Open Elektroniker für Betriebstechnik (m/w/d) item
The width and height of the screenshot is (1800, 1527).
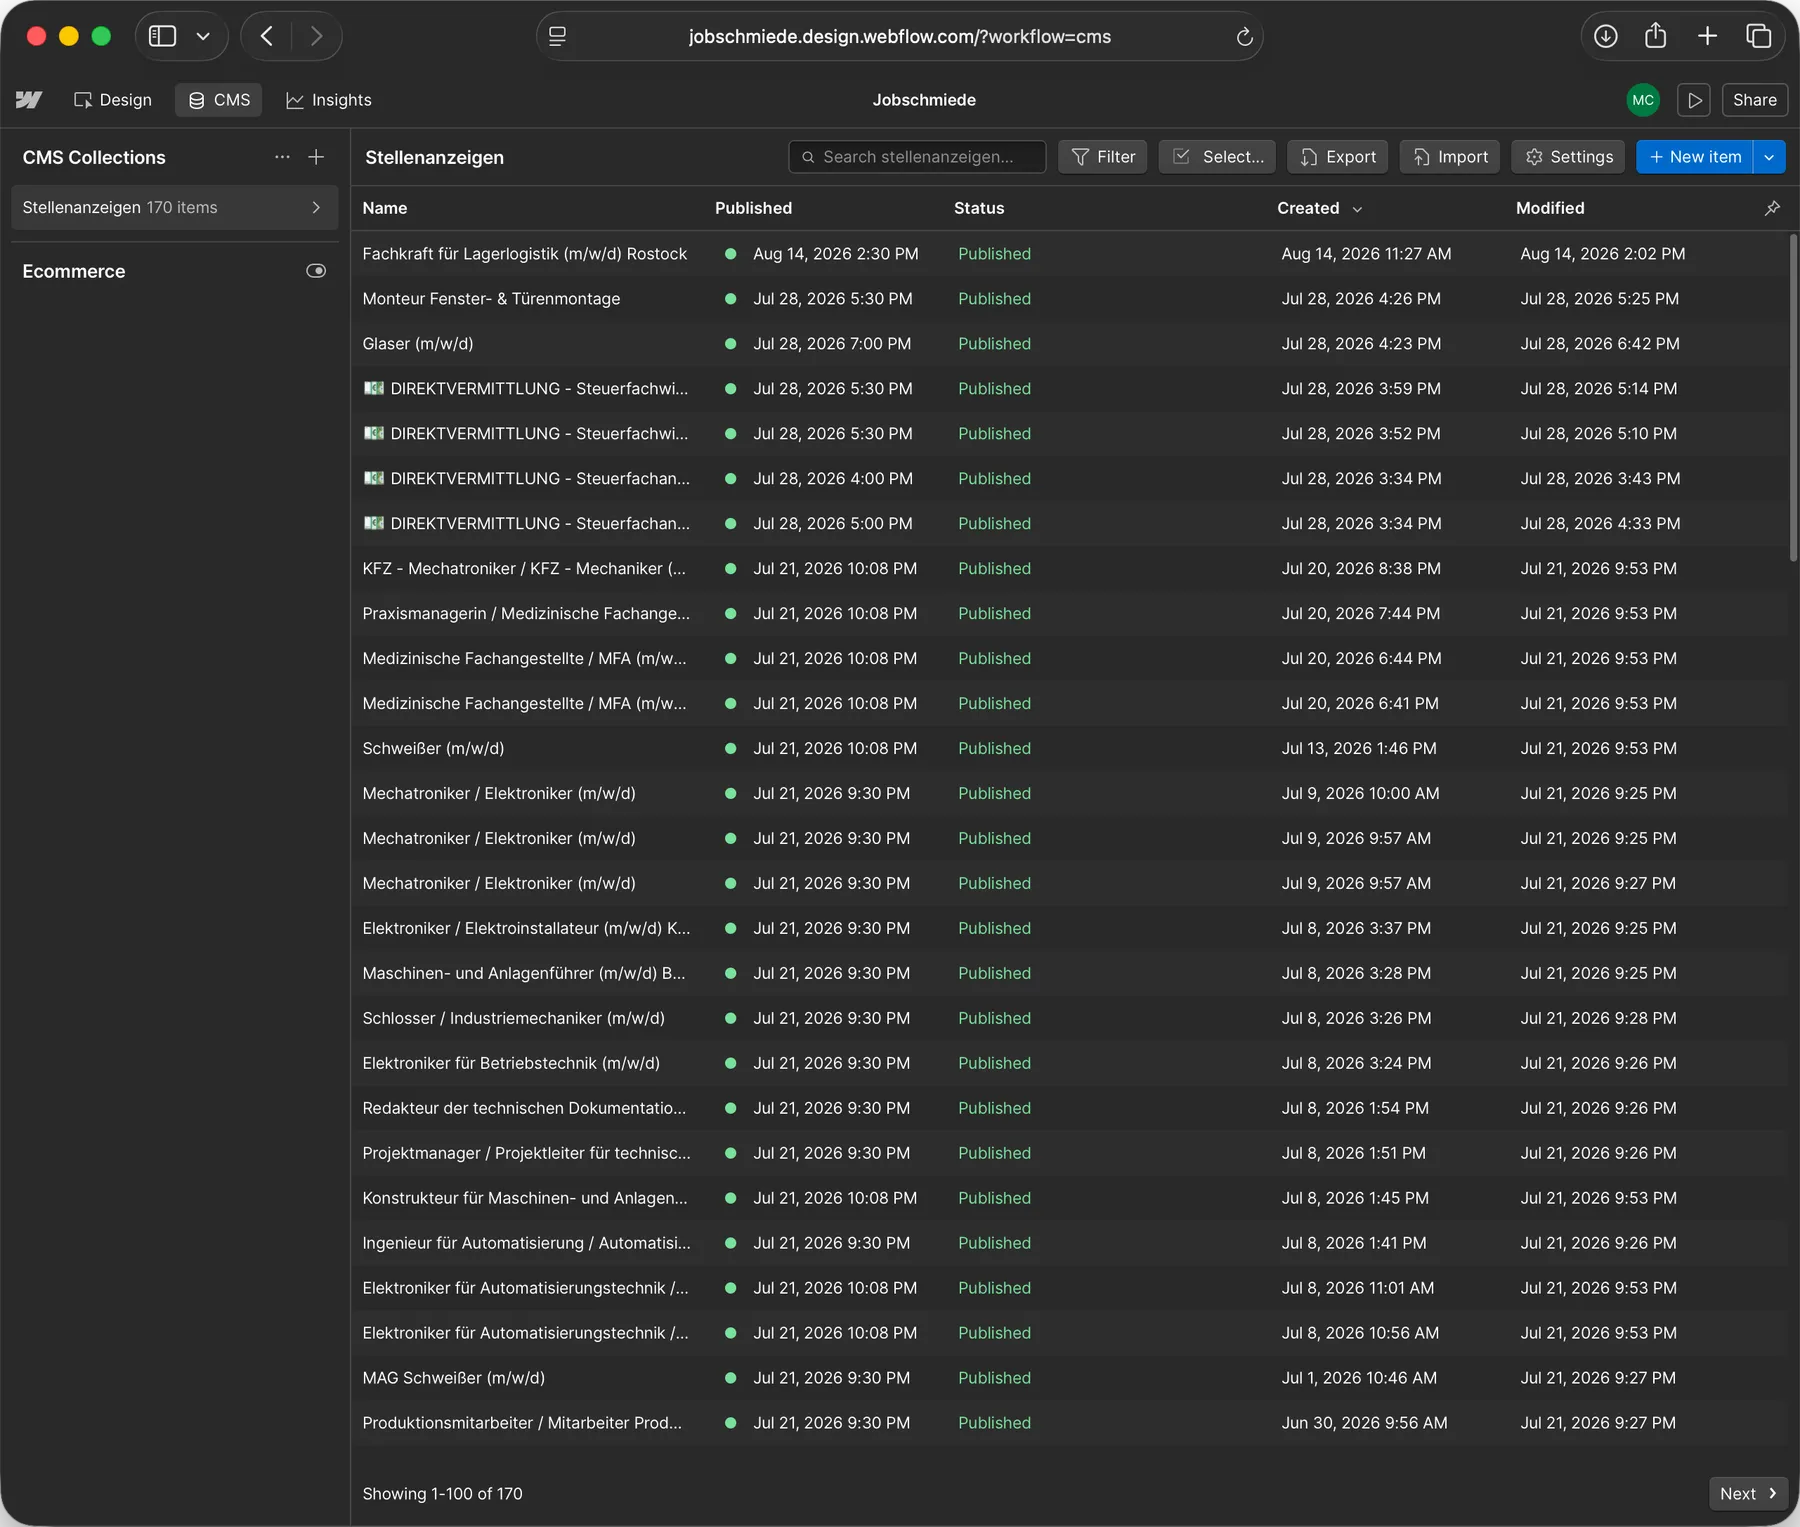point(511,1063)
